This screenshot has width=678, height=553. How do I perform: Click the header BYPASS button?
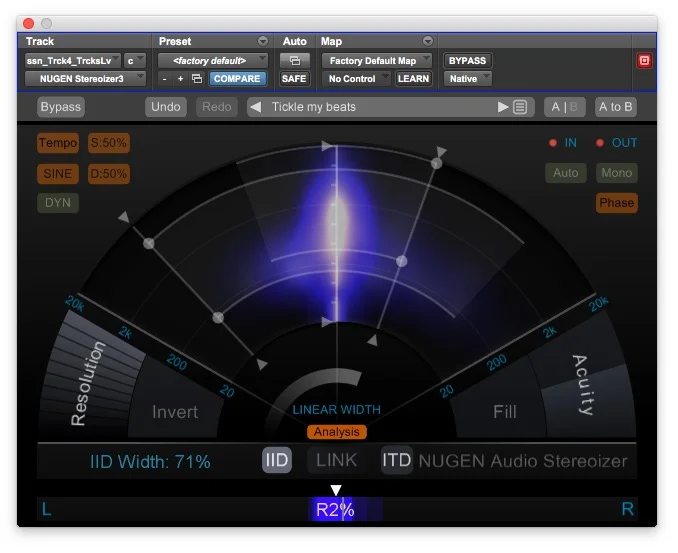tap(467, 61)
